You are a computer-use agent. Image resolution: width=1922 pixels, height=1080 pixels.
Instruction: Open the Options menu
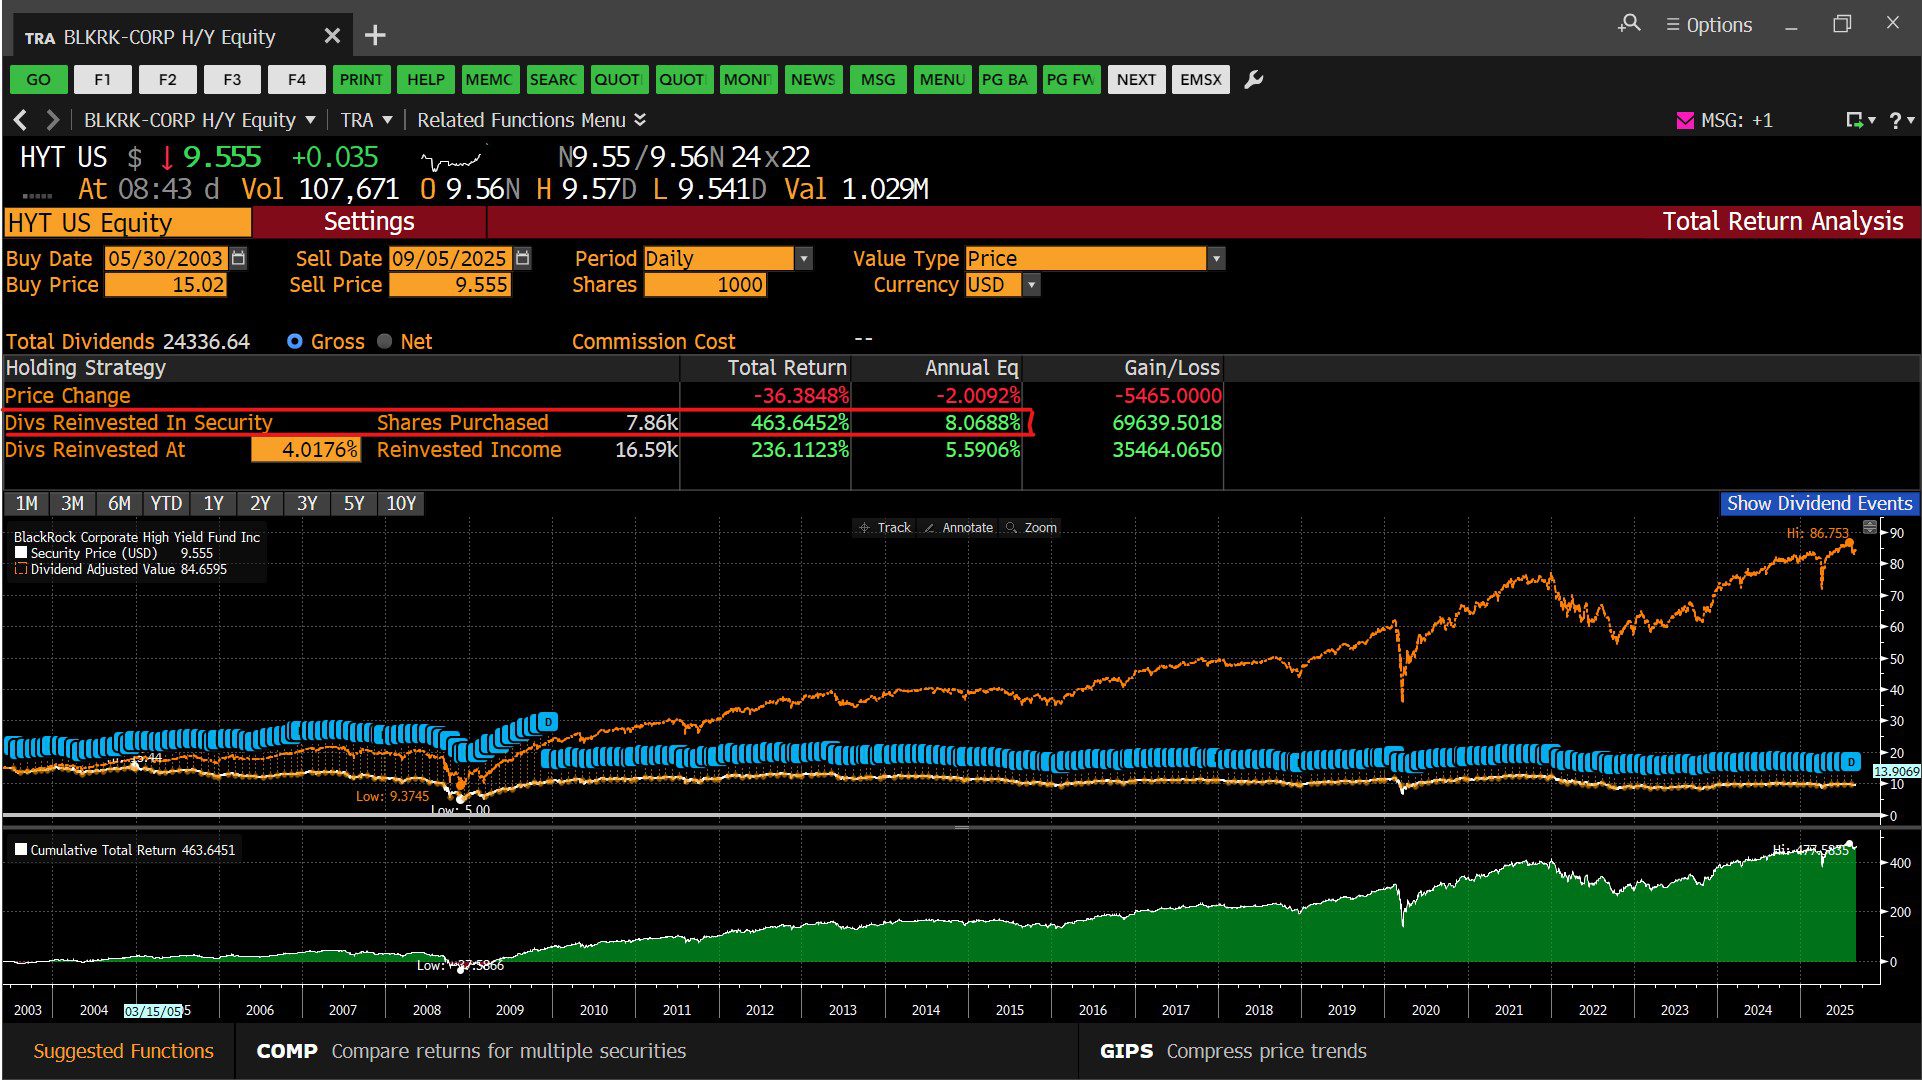coord(1709,24)
